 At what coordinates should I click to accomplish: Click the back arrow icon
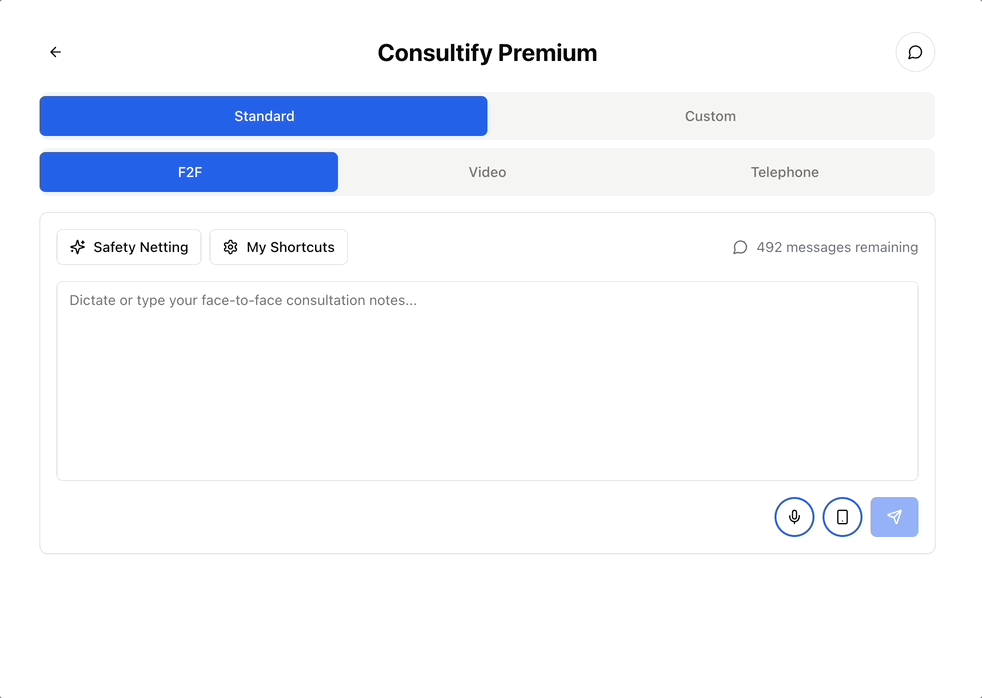tap(55, 52)
